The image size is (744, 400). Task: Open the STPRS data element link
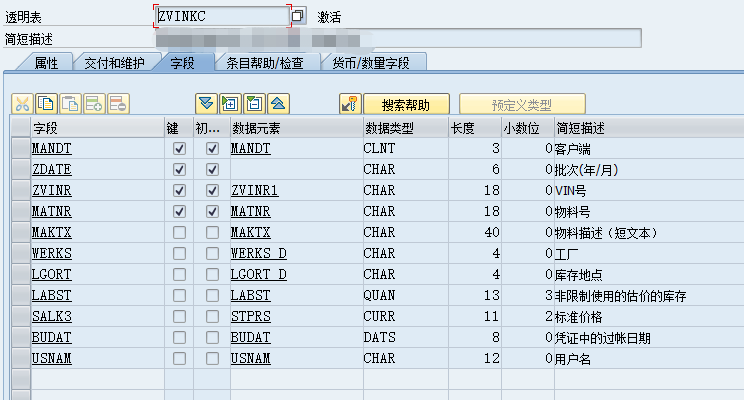click(x=251, y=316)
